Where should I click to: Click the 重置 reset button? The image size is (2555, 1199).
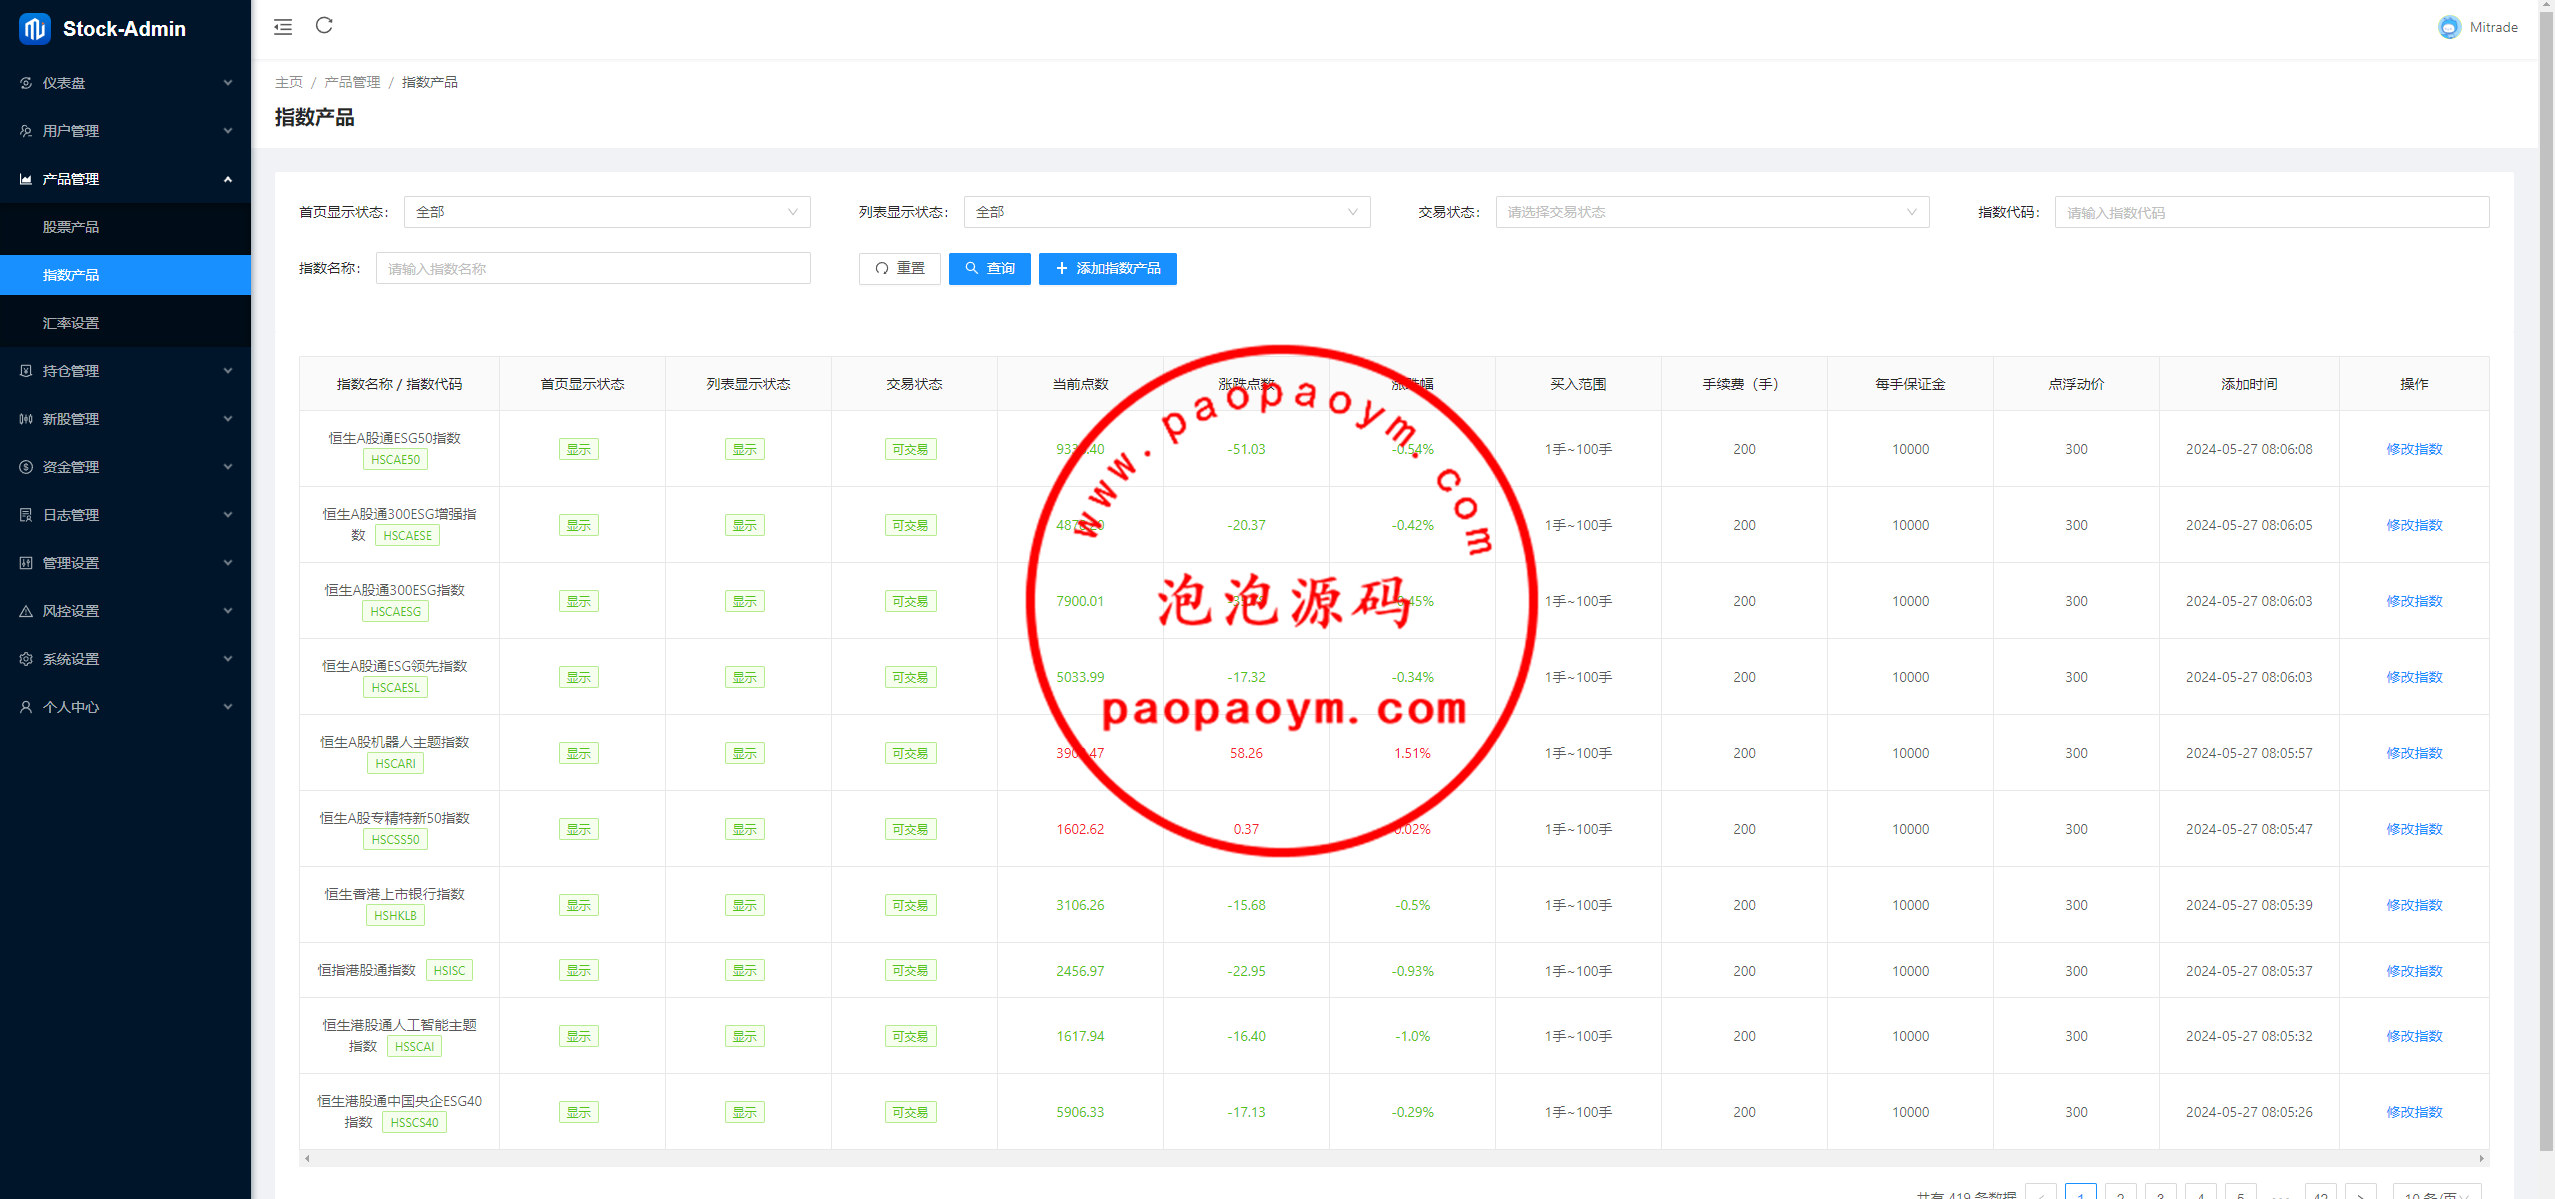point(899,269)
